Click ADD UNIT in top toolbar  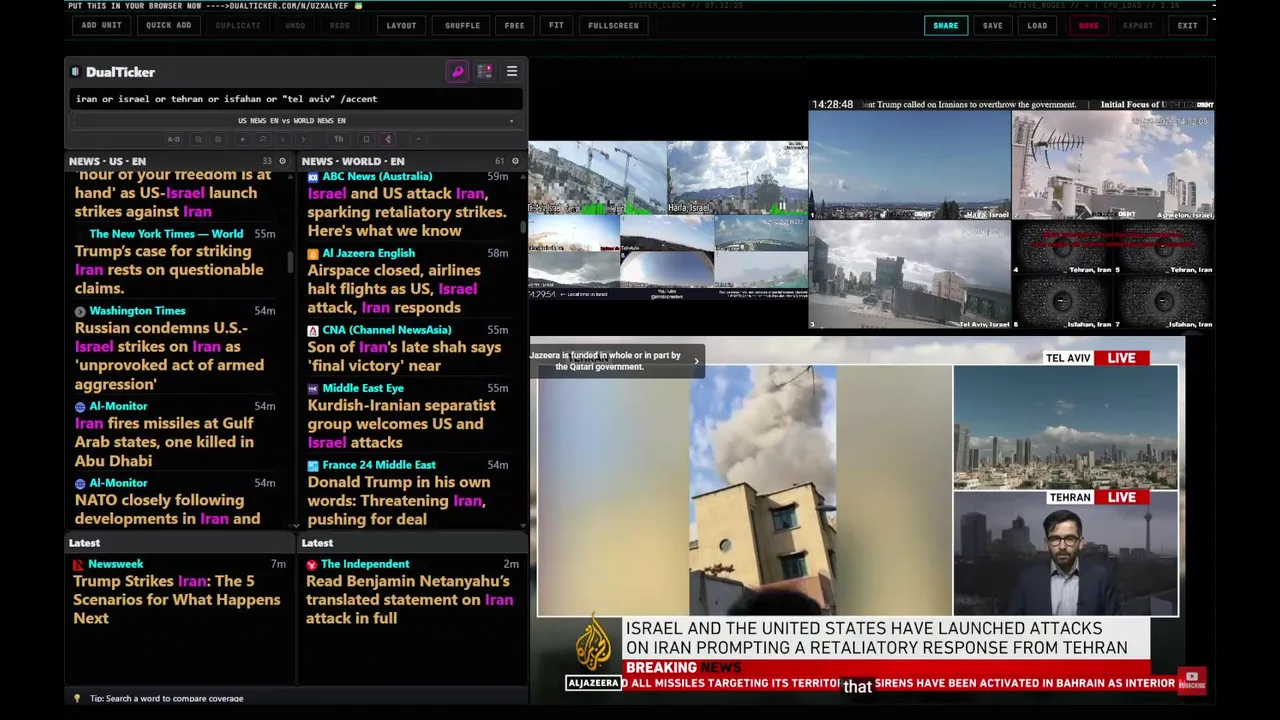coord(101,25)
